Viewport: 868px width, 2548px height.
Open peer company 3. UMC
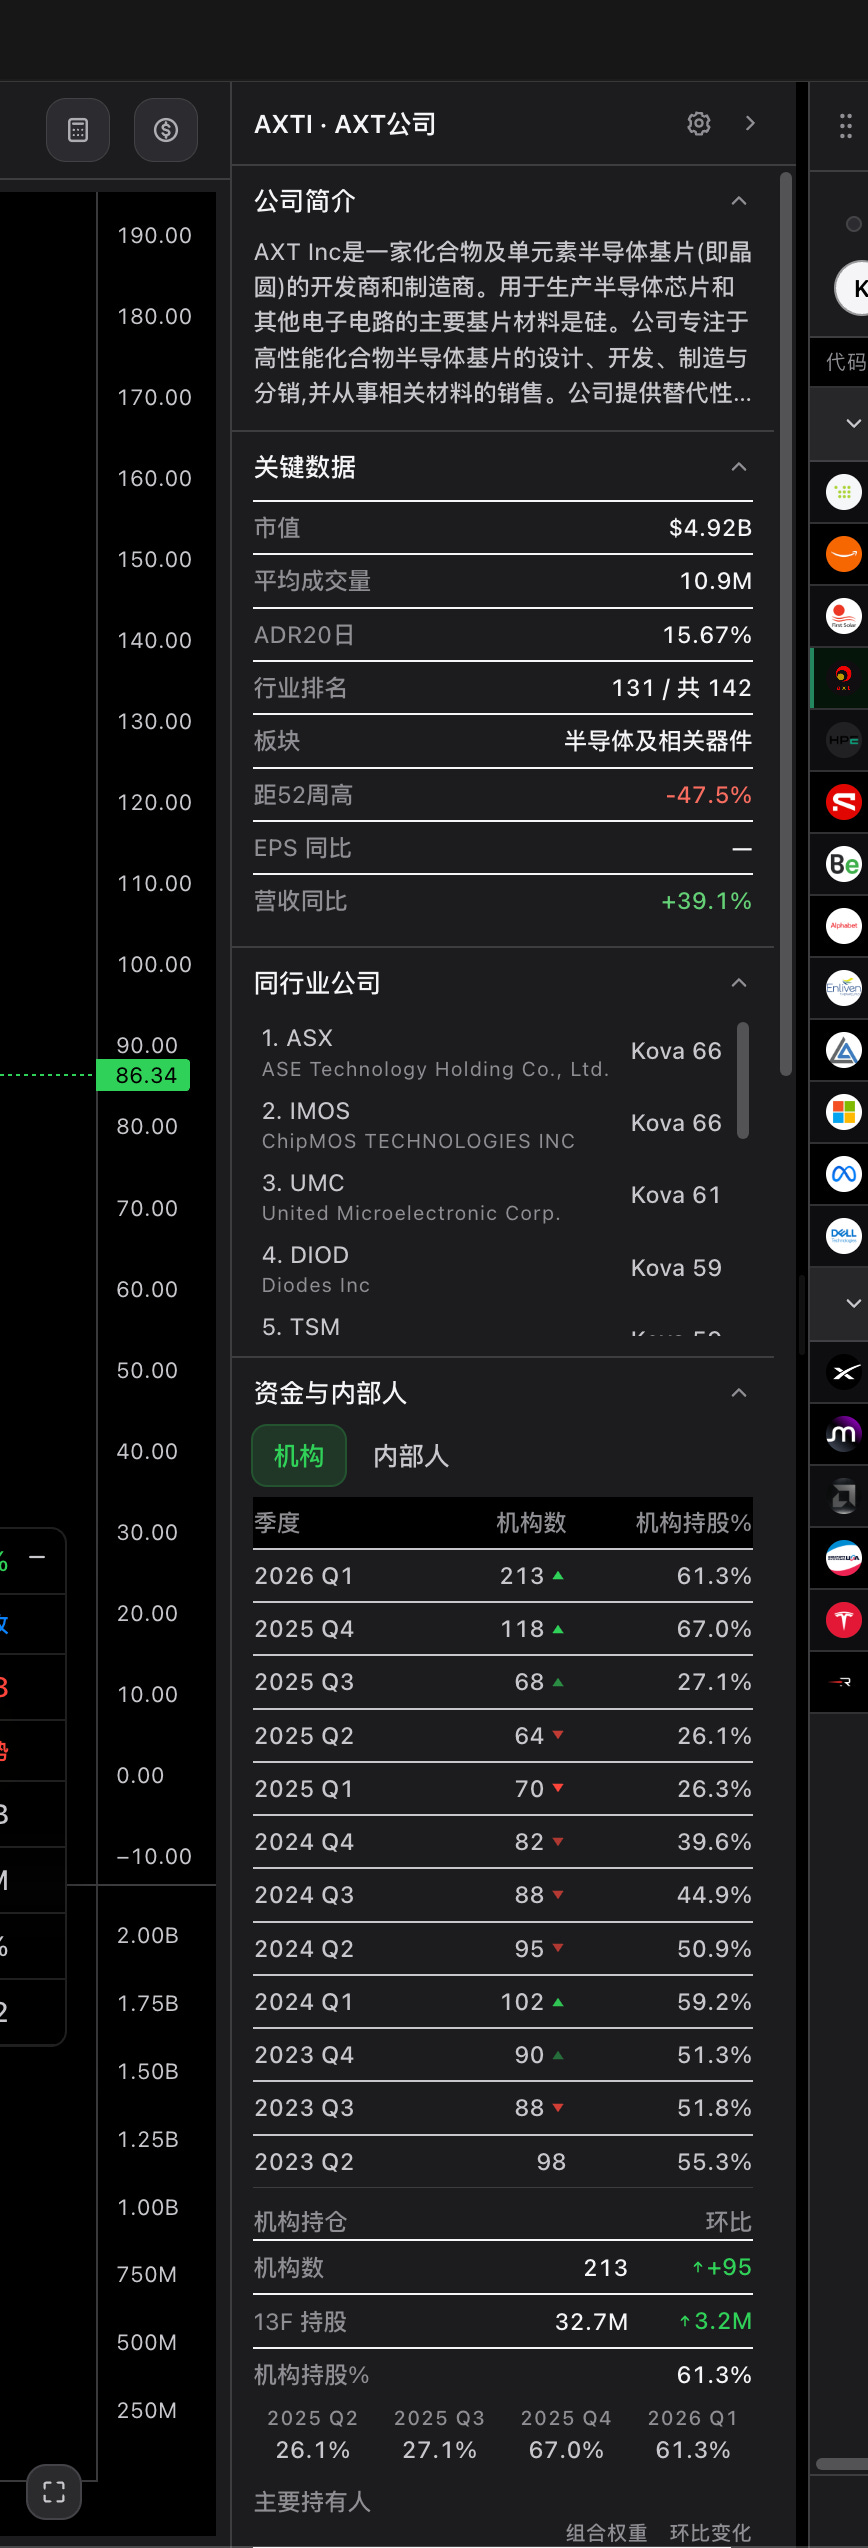tap(491, 1196)
